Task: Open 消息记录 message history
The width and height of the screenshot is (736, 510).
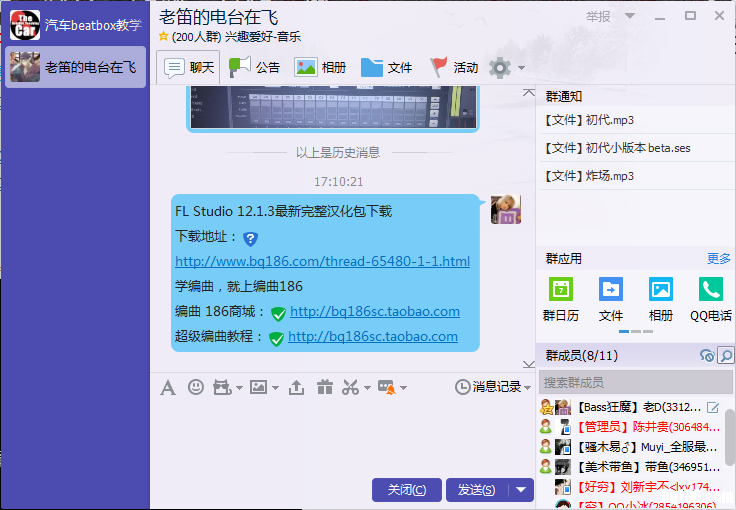Action: click(491, 387)
